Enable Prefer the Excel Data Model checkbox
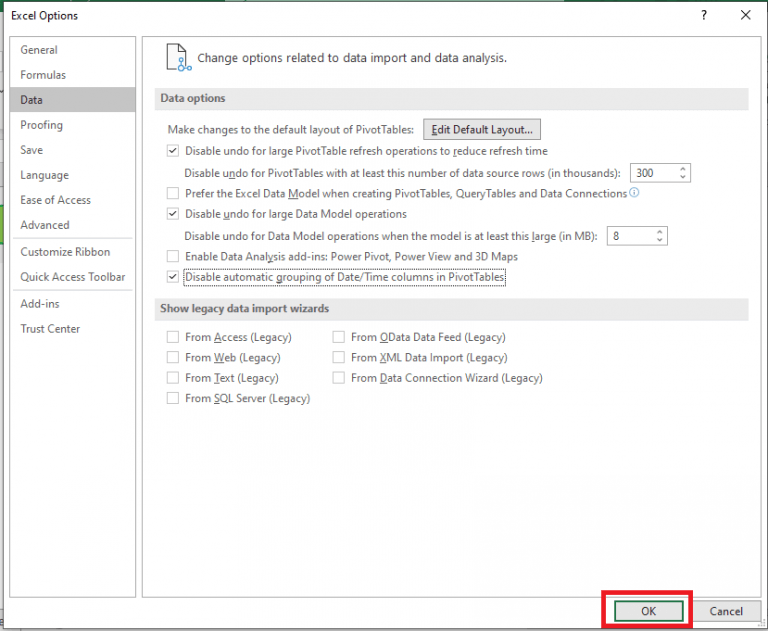Screen dimensions: 768x631 click(x=173, y=193)
